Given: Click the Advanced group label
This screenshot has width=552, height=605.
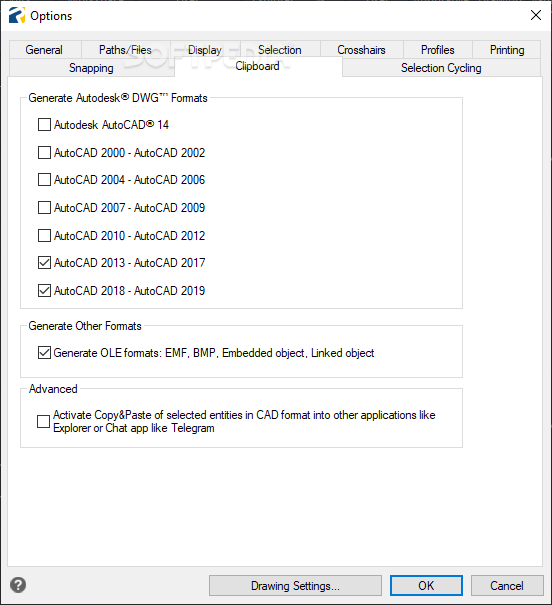Looking at the screenshot, I should (53, 389).
